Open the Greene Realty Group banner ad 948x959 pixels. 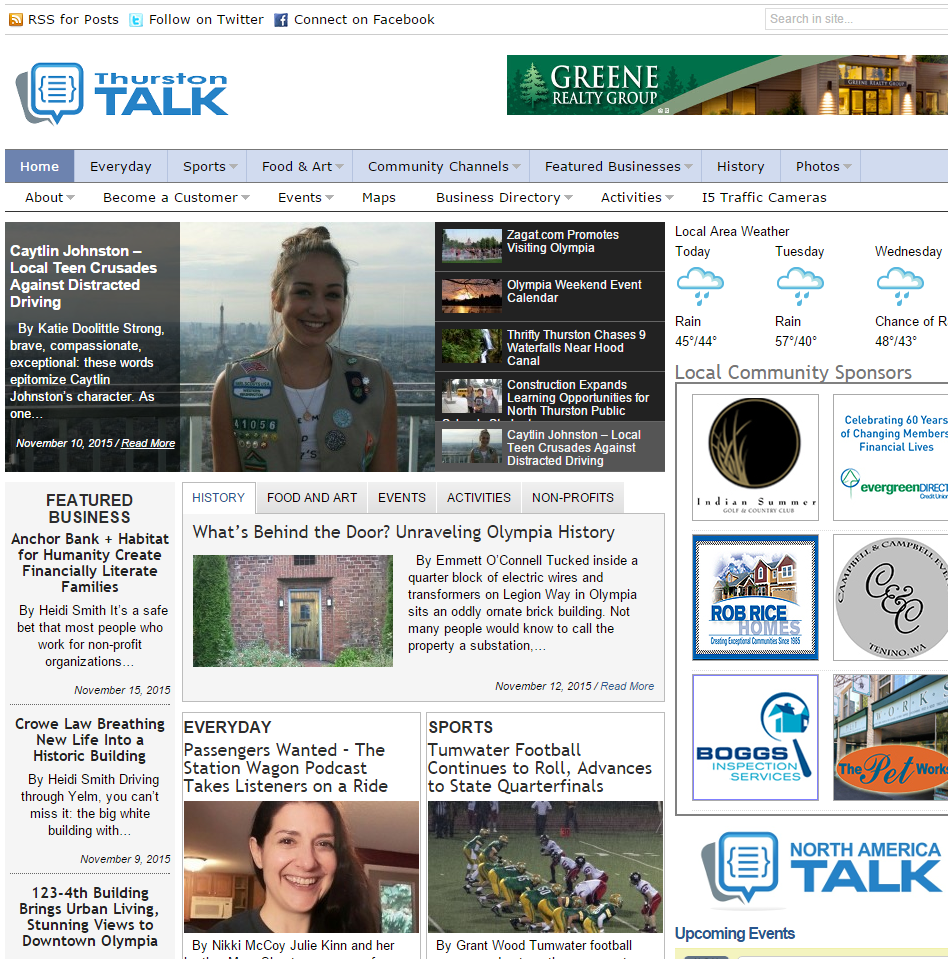point(727,85)
